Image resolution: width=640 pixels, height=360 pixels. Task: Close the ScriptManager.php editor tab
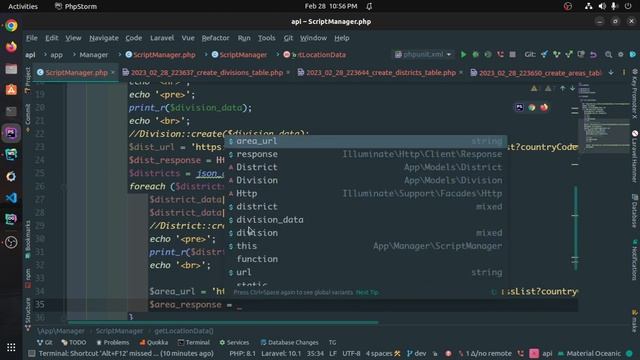coord(113,73)
